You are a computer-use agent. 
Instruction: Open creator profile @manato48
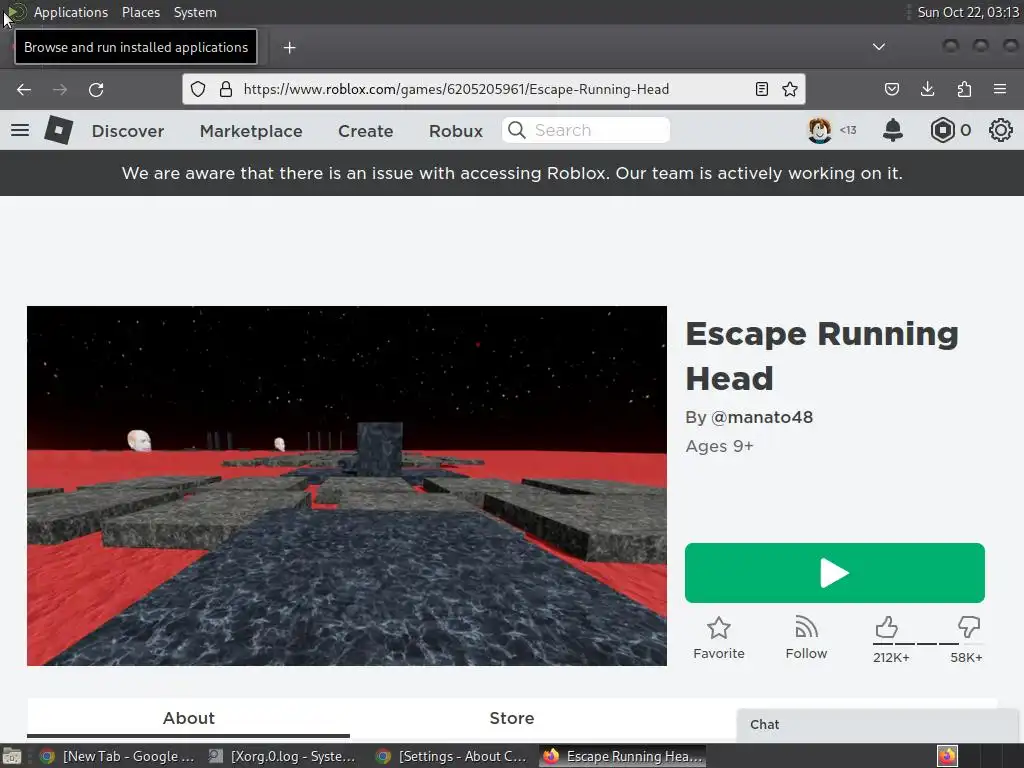761,417
